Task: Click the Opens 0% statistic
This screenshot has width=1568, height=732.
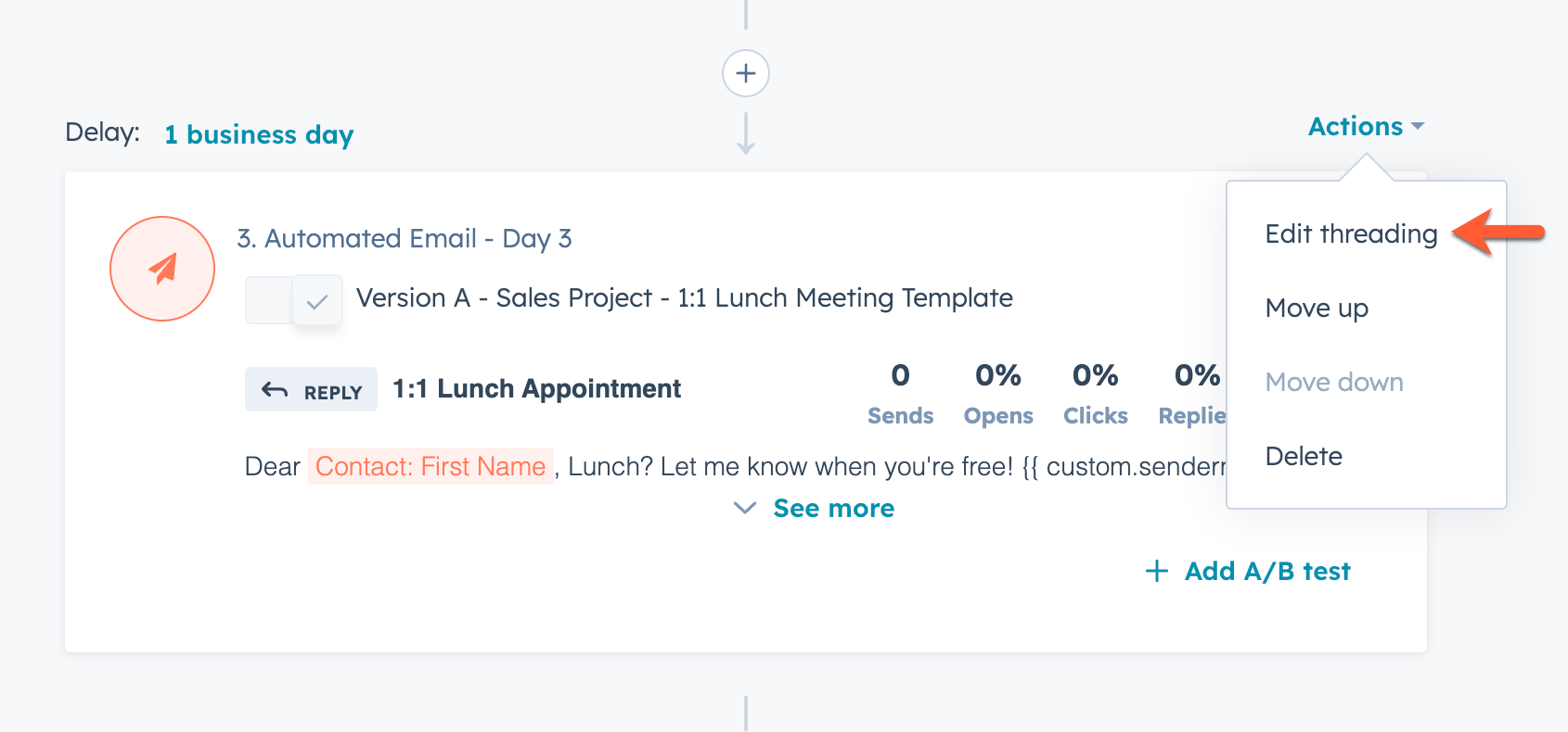Action: click(998, 394)
